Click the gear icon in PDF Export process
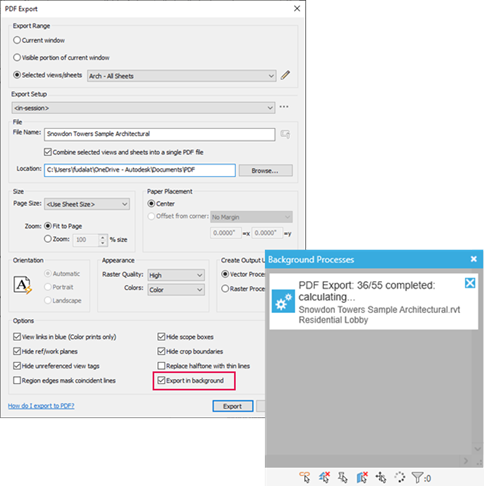 click(283, 301)
